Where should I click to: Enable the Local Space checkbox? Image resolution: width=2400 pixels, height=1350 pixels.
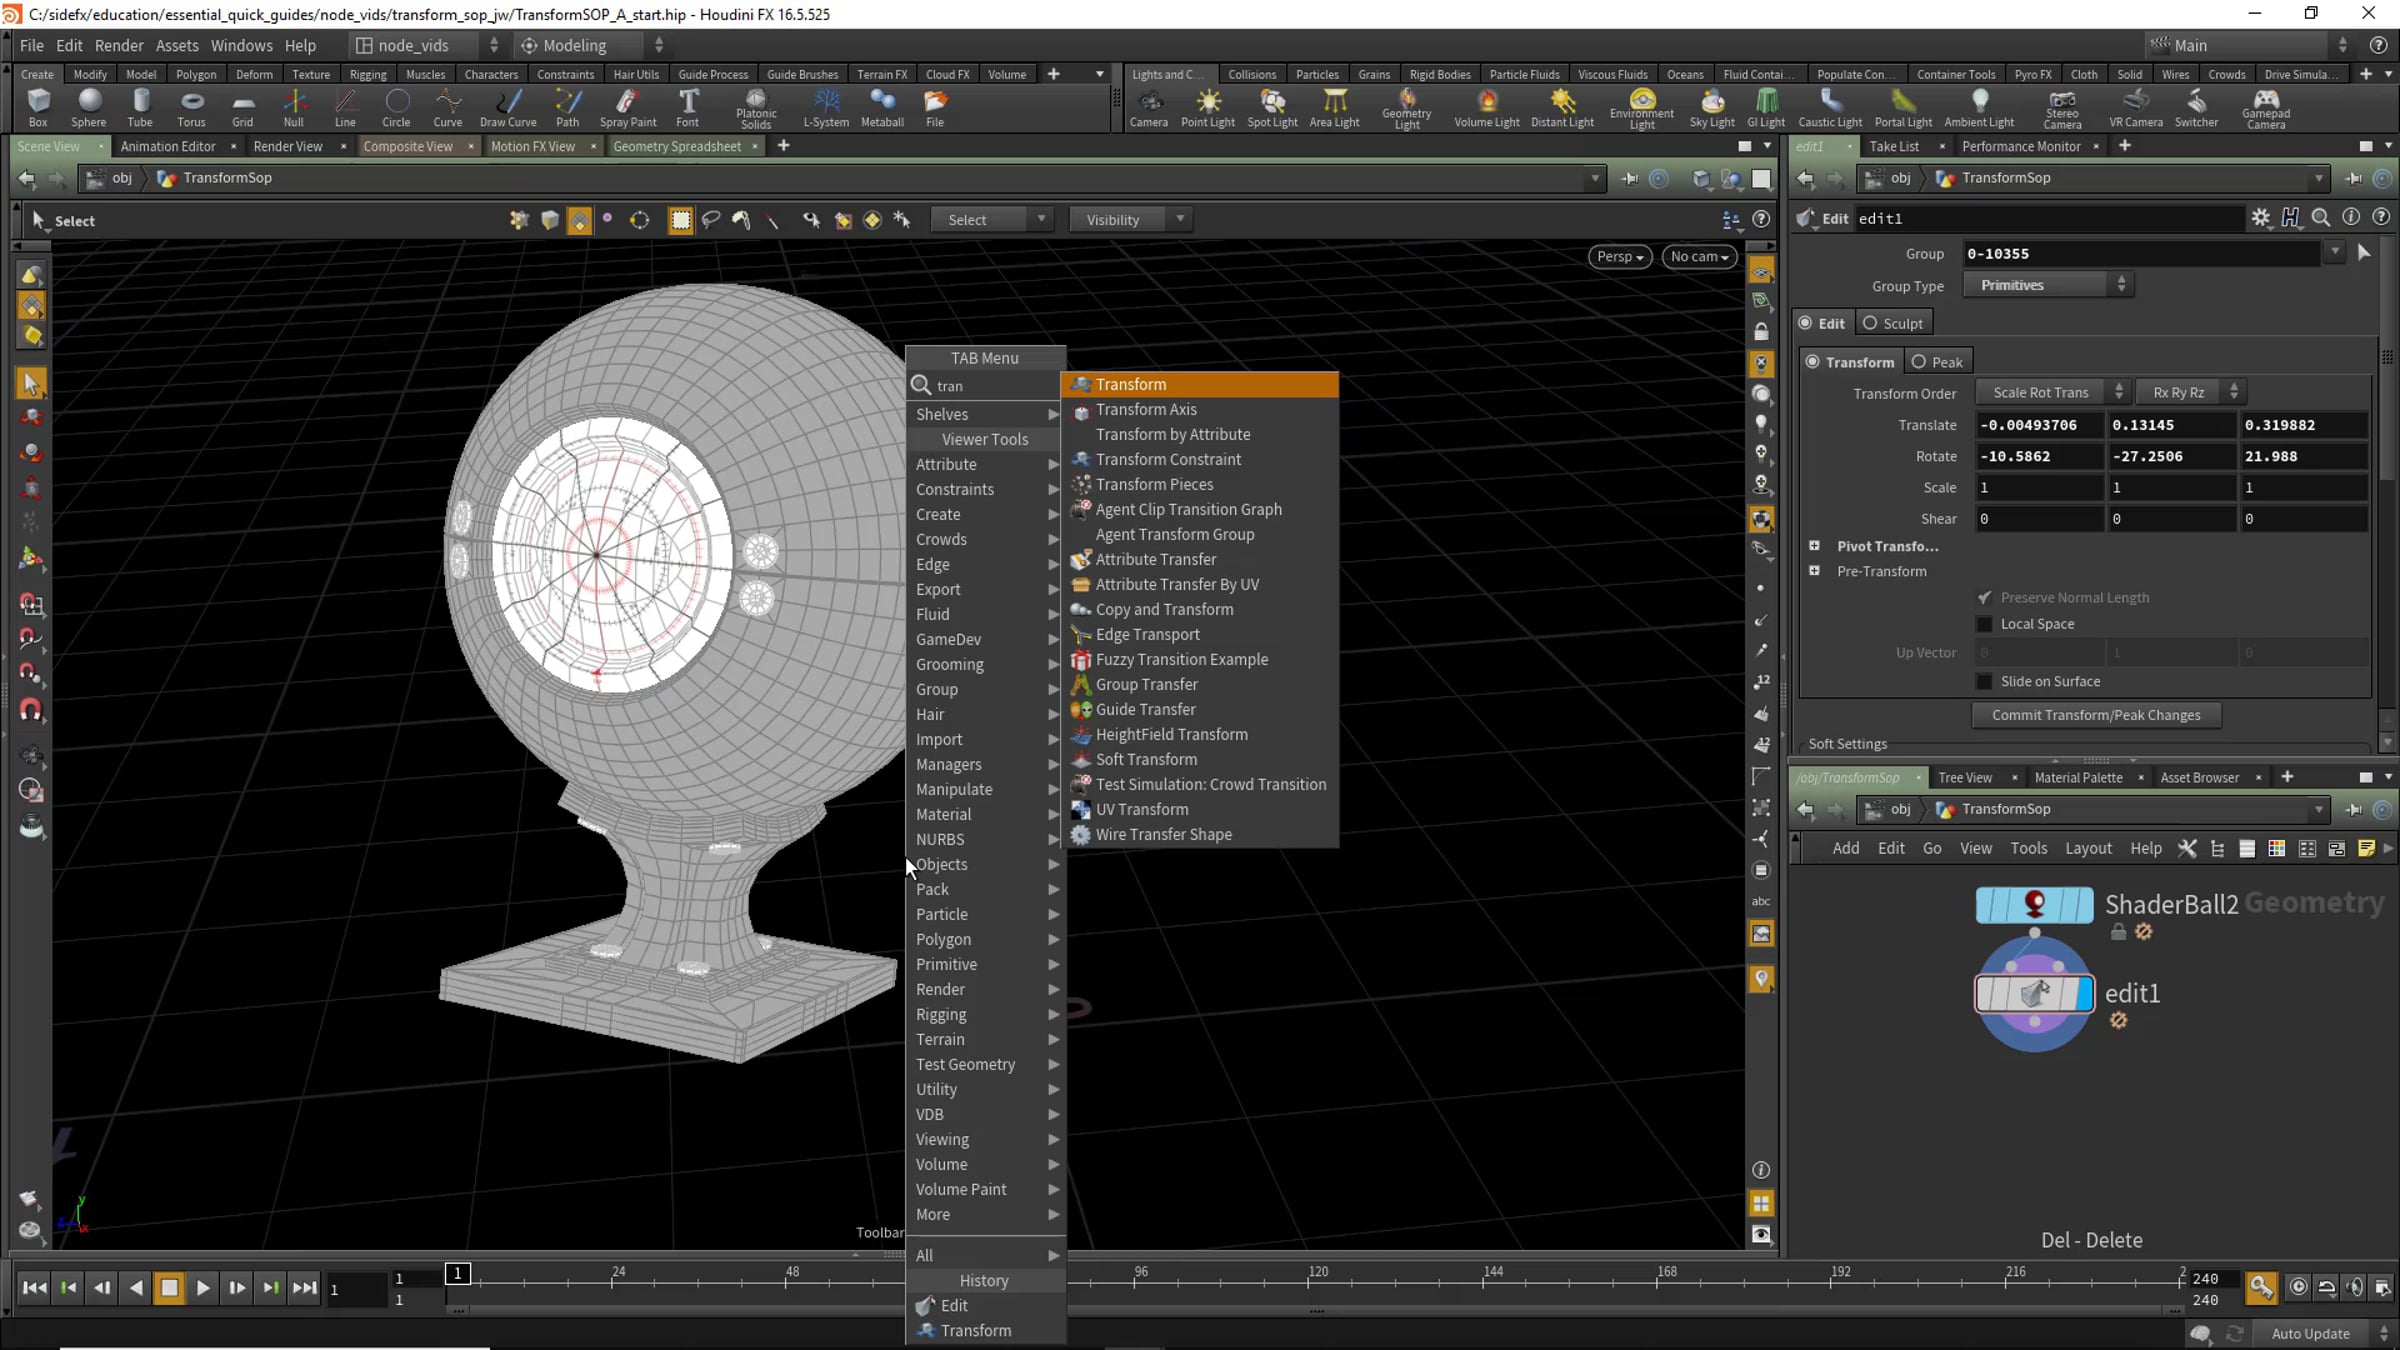tap(1985, 624)
